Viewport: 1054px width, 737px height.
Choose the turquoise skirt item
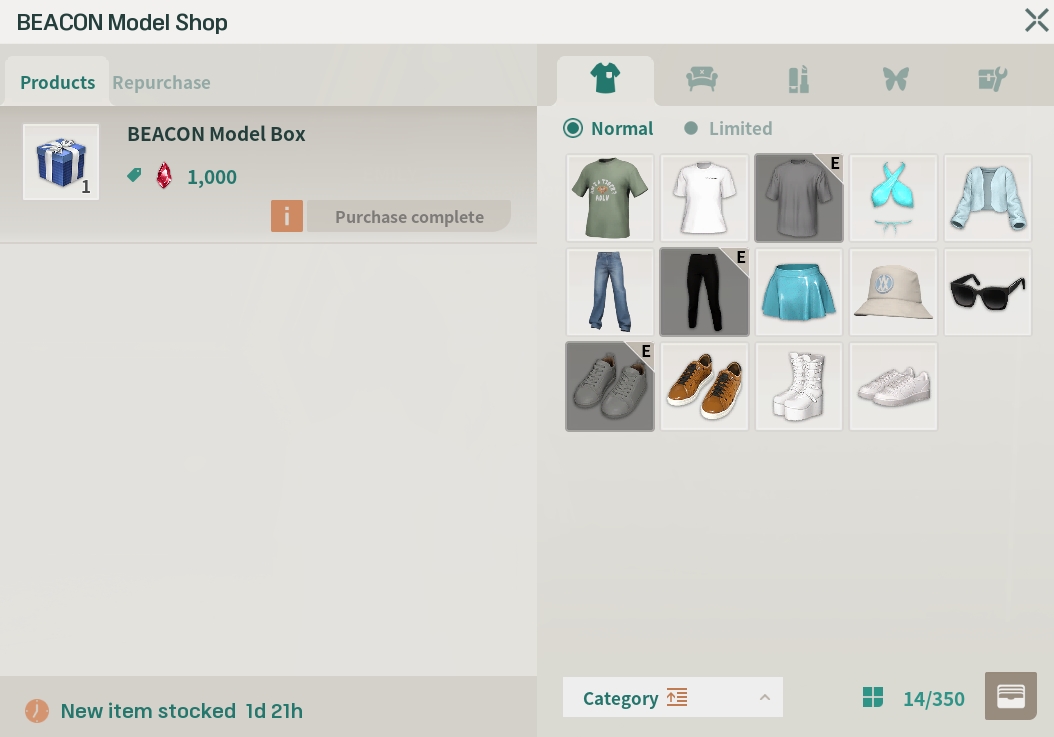[x=798, y=292]
